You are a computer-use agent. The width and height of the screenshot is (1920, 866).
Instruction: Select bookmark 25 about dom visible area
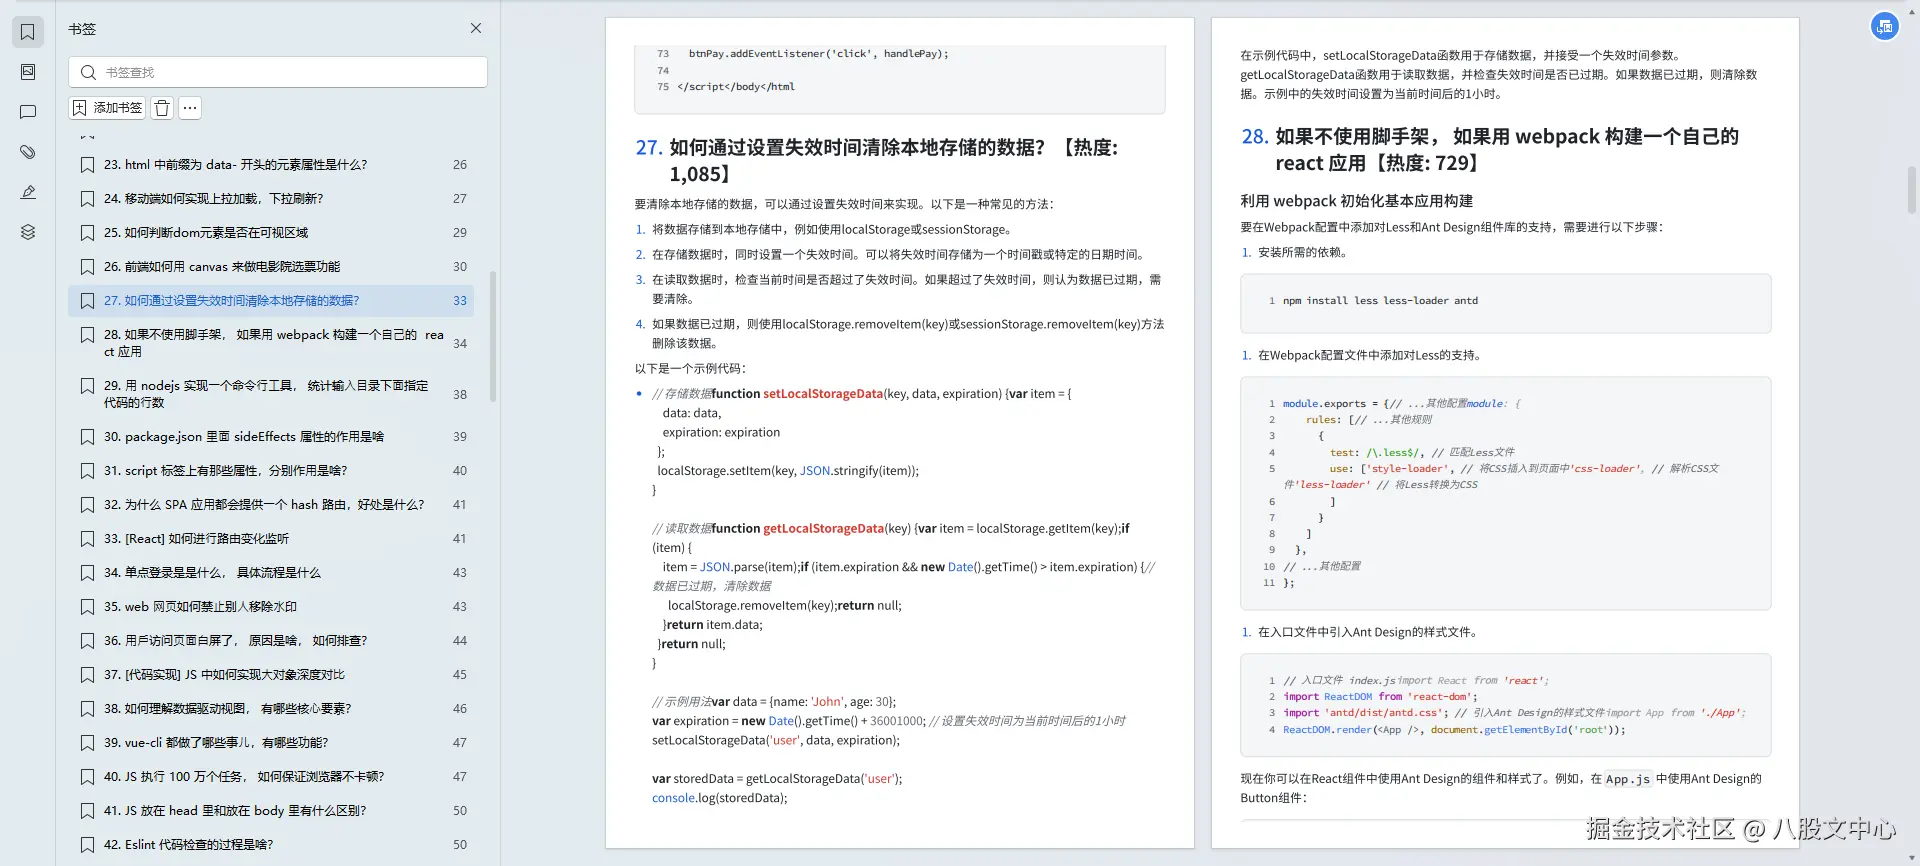tap(271, 233)
